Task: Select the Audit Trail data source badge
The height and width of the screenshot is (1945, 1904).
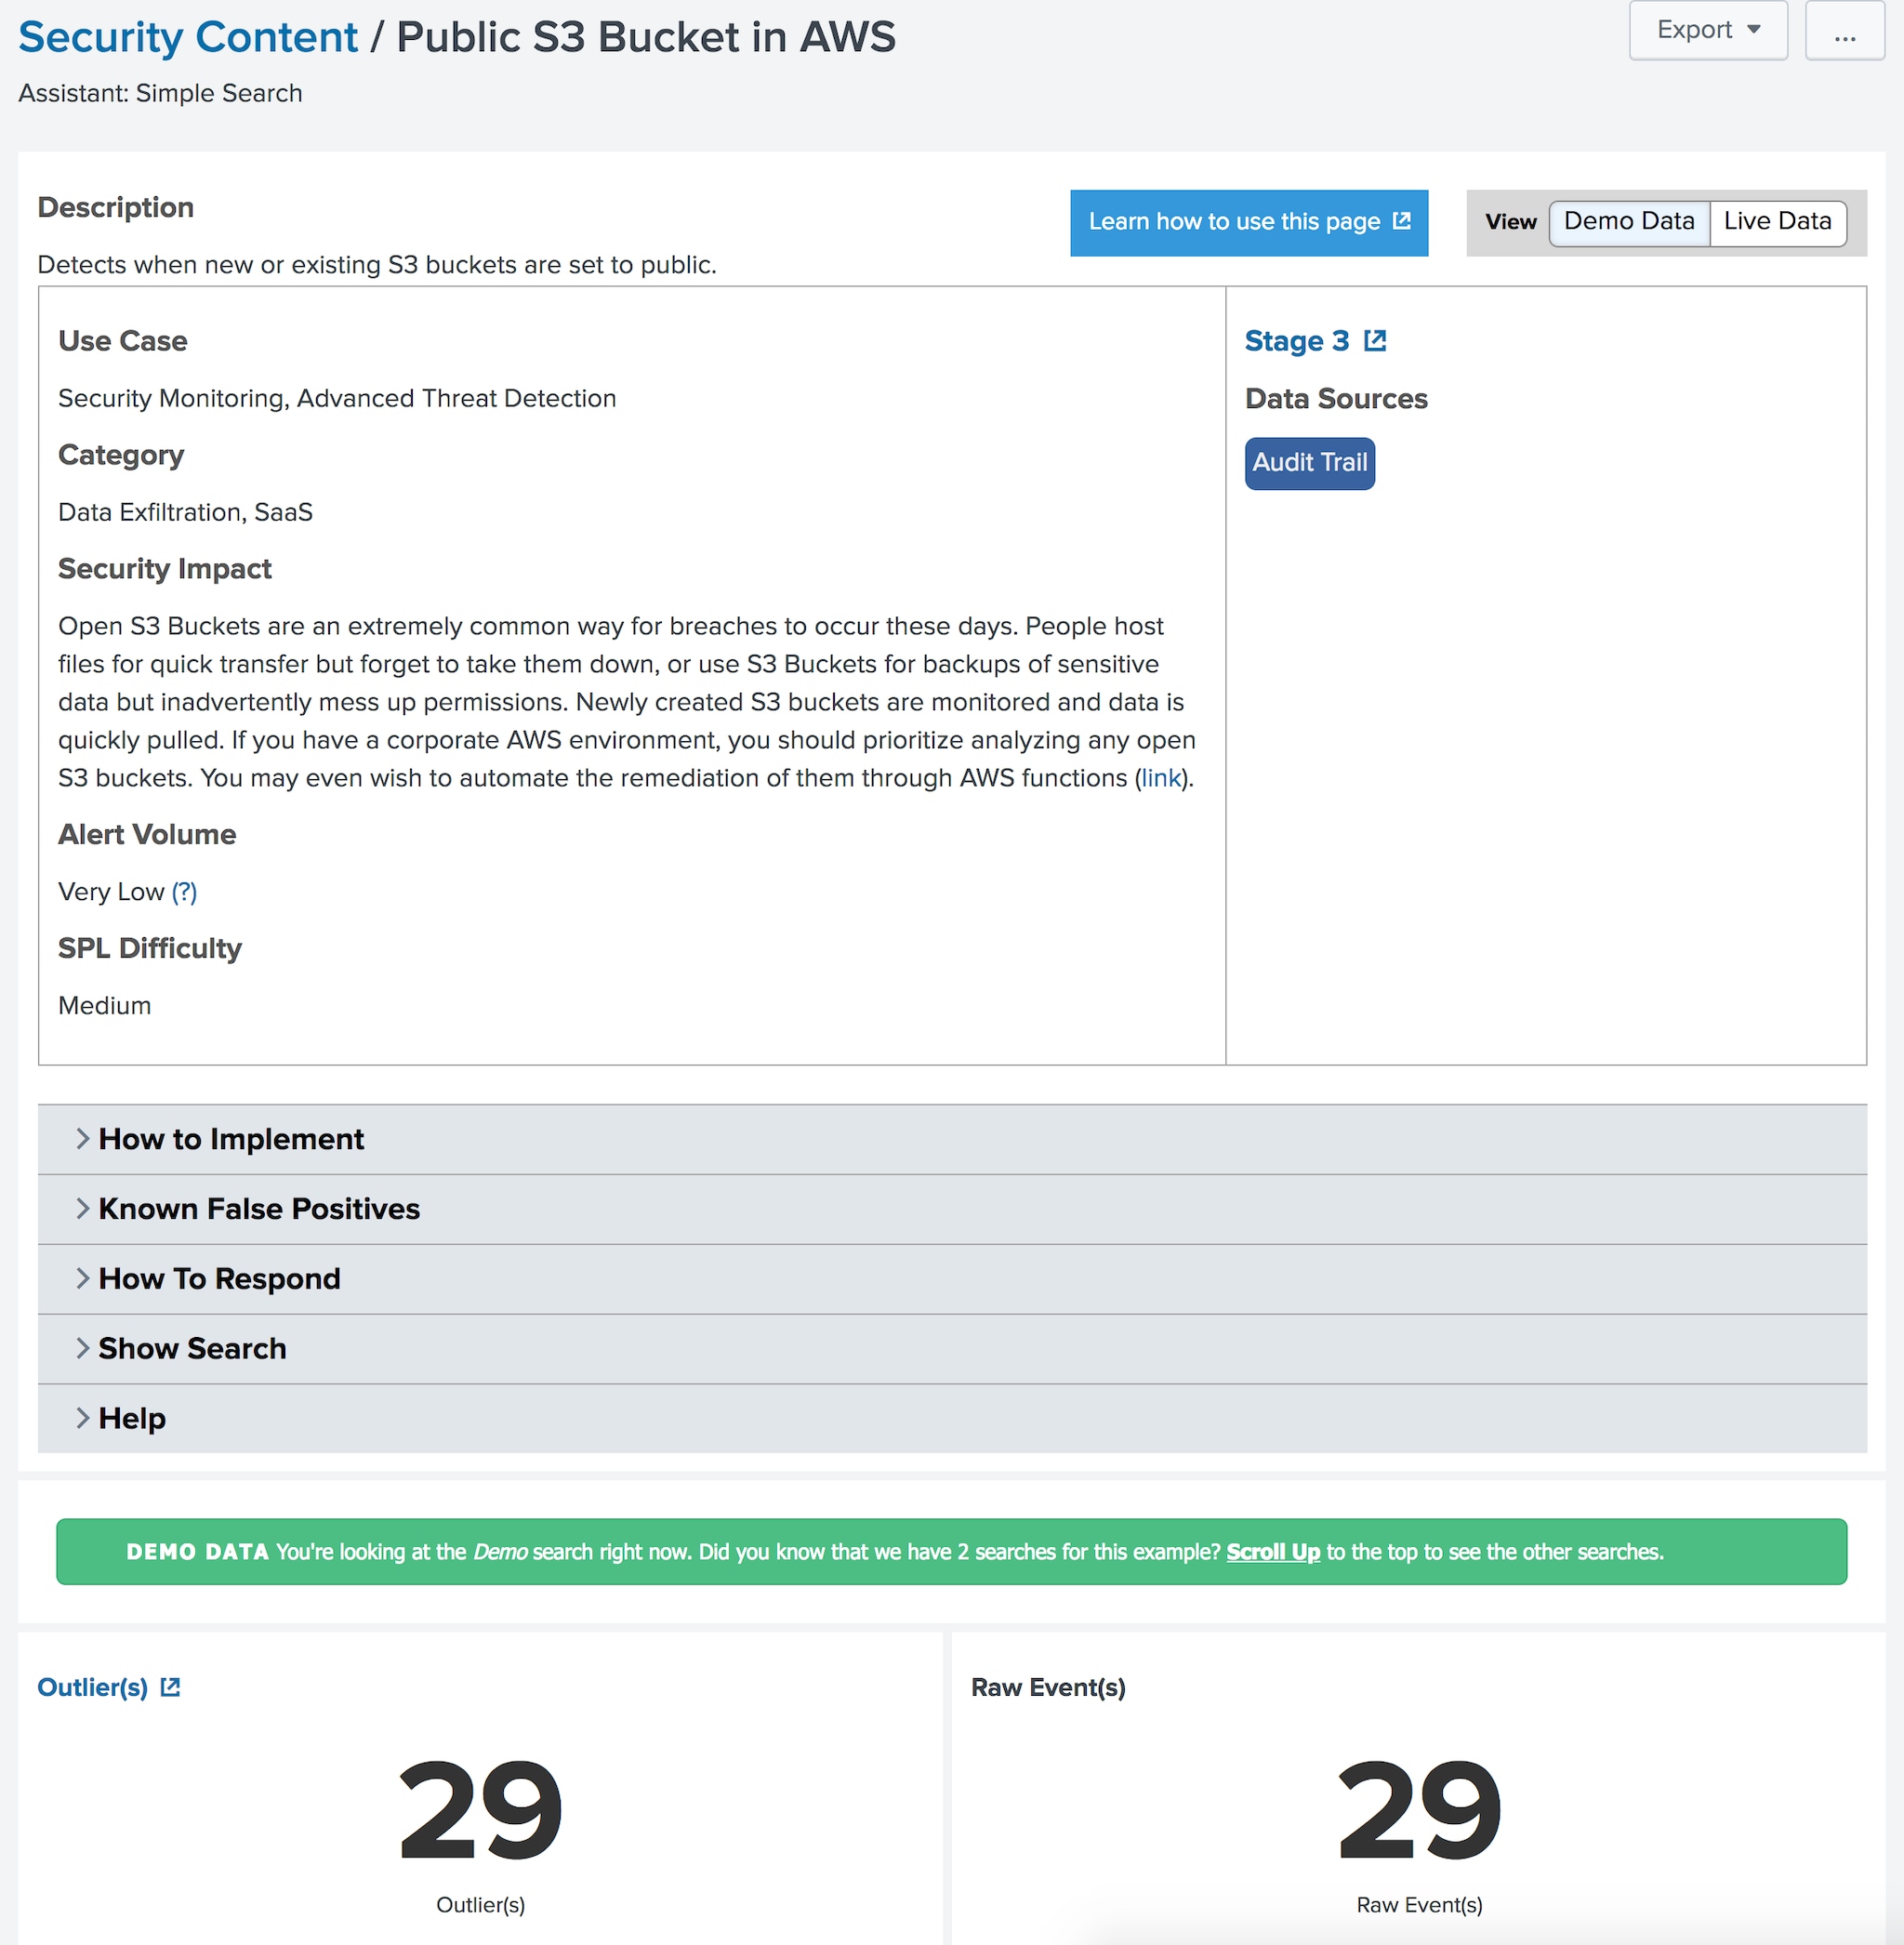Action: point(1309,463)
